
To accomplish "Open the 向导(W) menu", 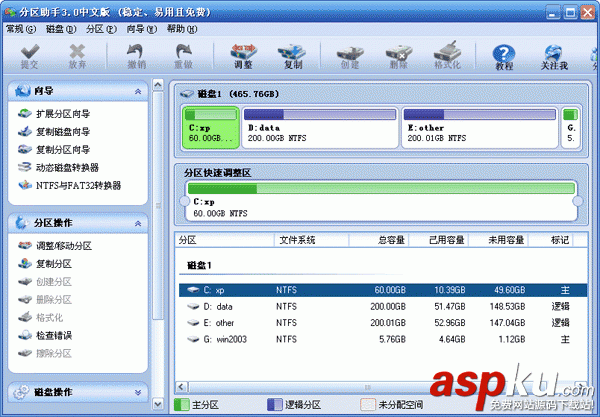I will tap(142, 29).
